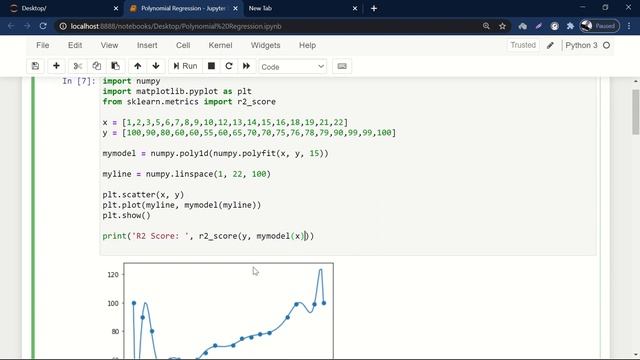
Task: Close the Polynomial Regression tab
Action: (236, 8)
